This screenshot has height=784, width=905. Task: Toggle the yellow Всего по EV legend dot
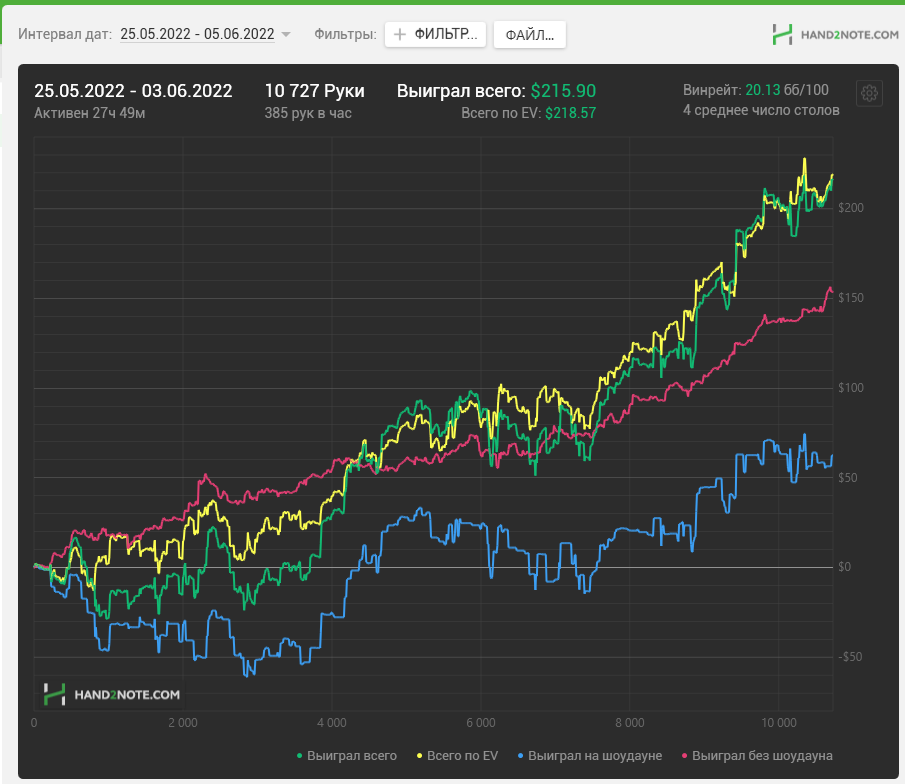tap(420, 756)
